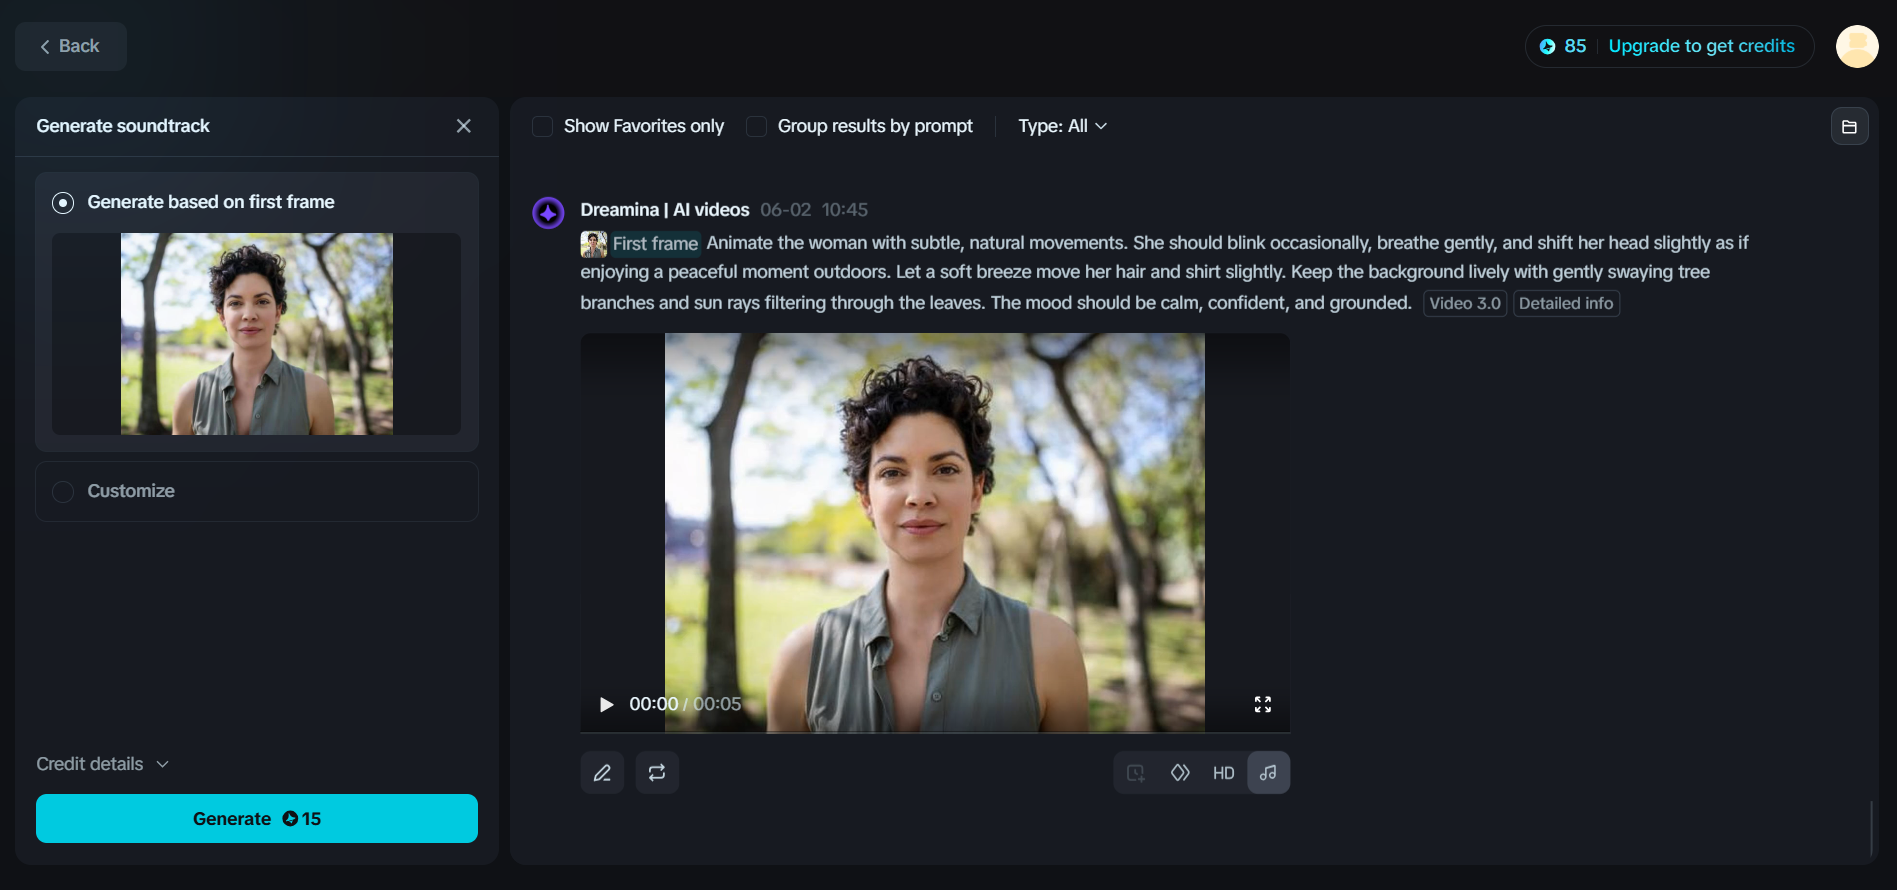Select the Customize radio option
Screen dimensions: 1897x890
63,492
